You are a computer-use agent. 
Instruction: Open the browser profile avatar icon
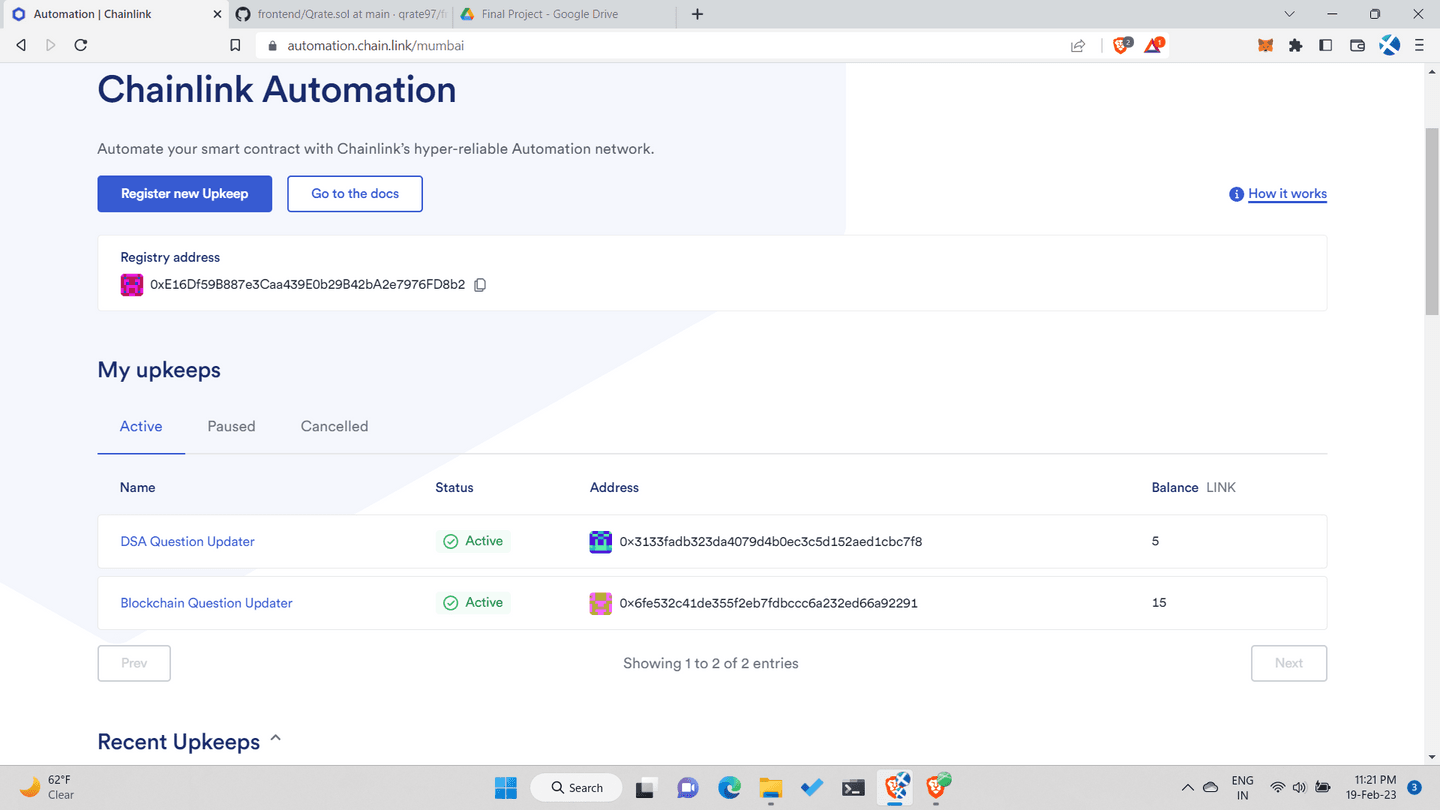click(1389, 45)
